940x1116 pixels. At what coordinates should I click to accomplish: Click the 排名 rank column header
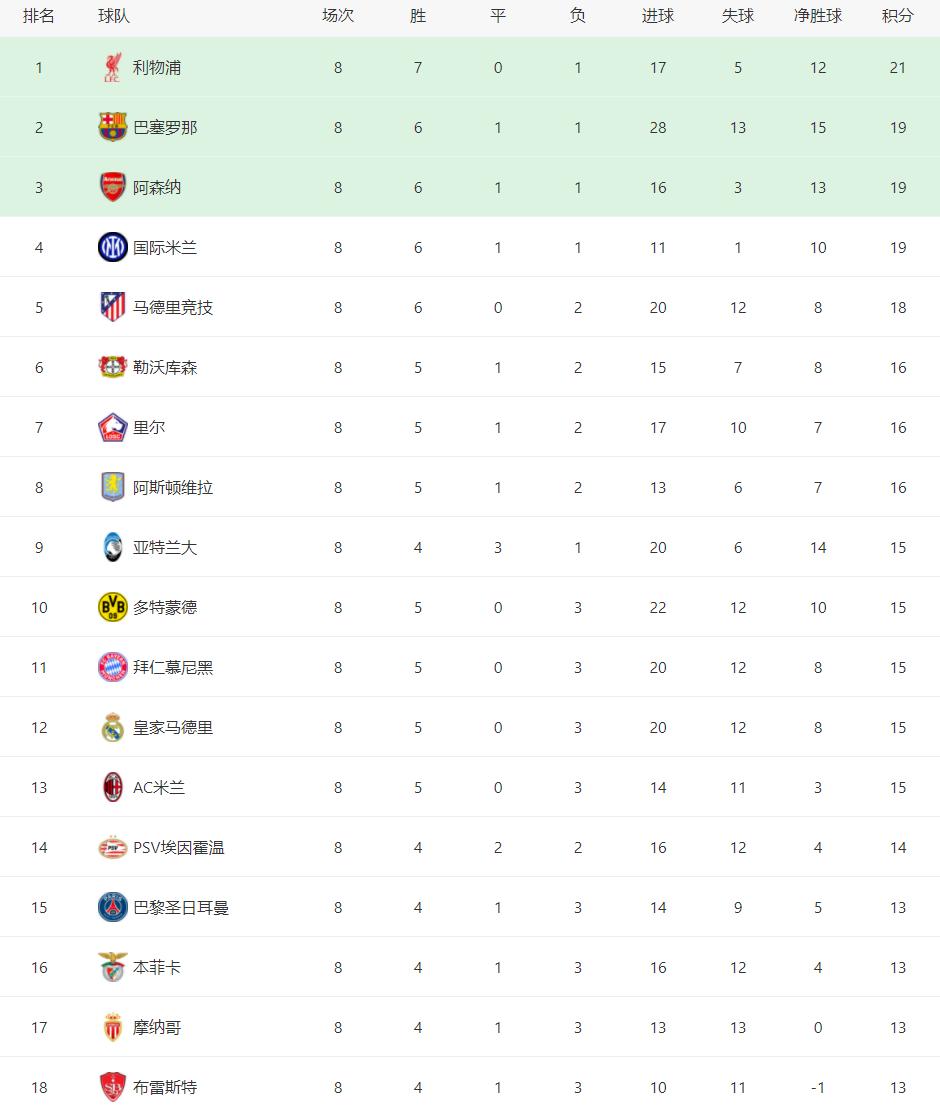click(x=39, y=17)
